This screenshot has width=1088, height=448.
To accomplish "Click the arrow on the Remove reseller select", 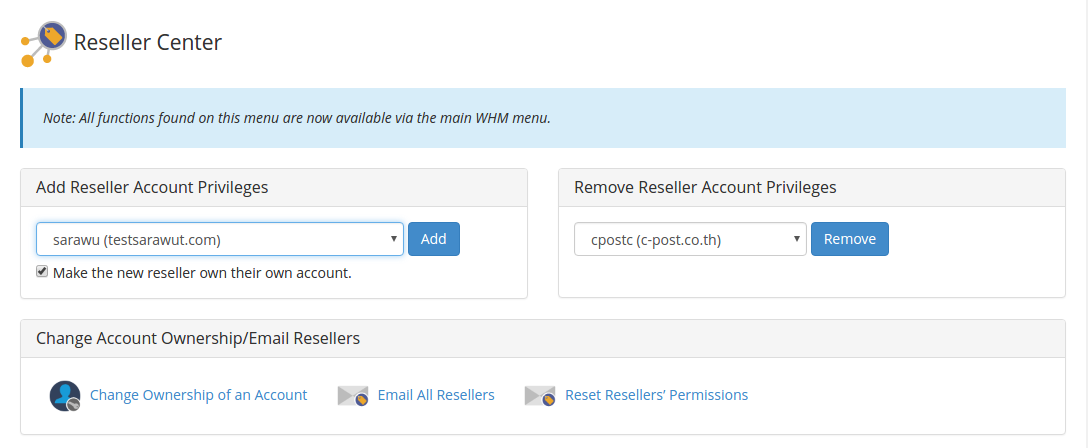I will tap(796, 239).
